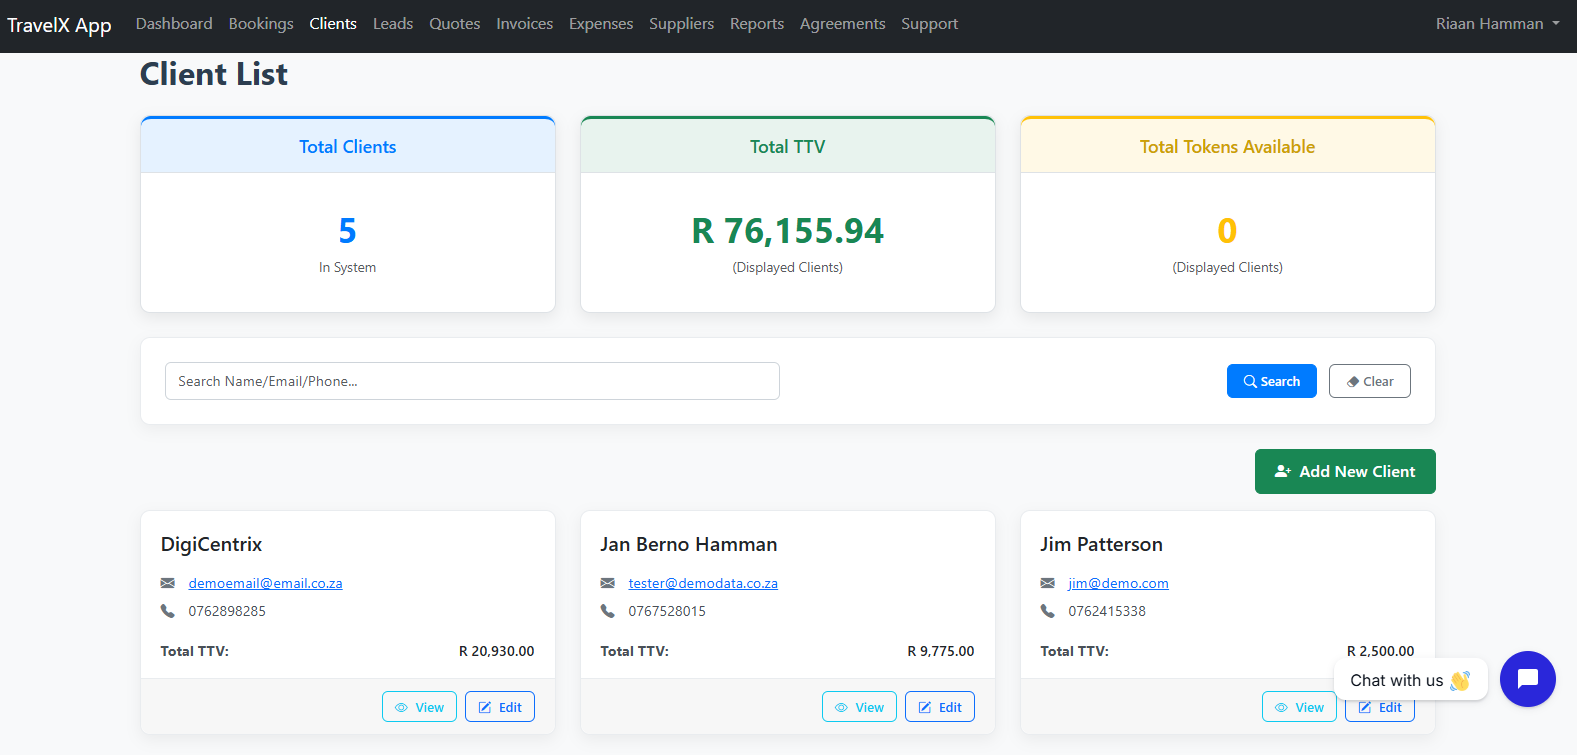Viewport: 1577px width, 755px height.
Task: Click the TravelX App brand logo
Action: tap(59, 25)
